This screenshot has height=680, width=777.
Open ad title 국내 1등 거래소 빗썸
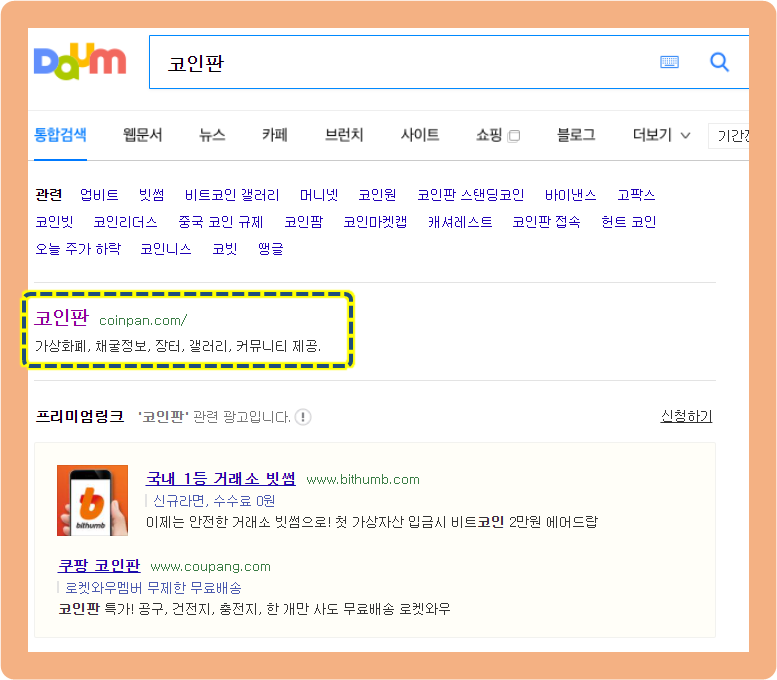[221, 478]
